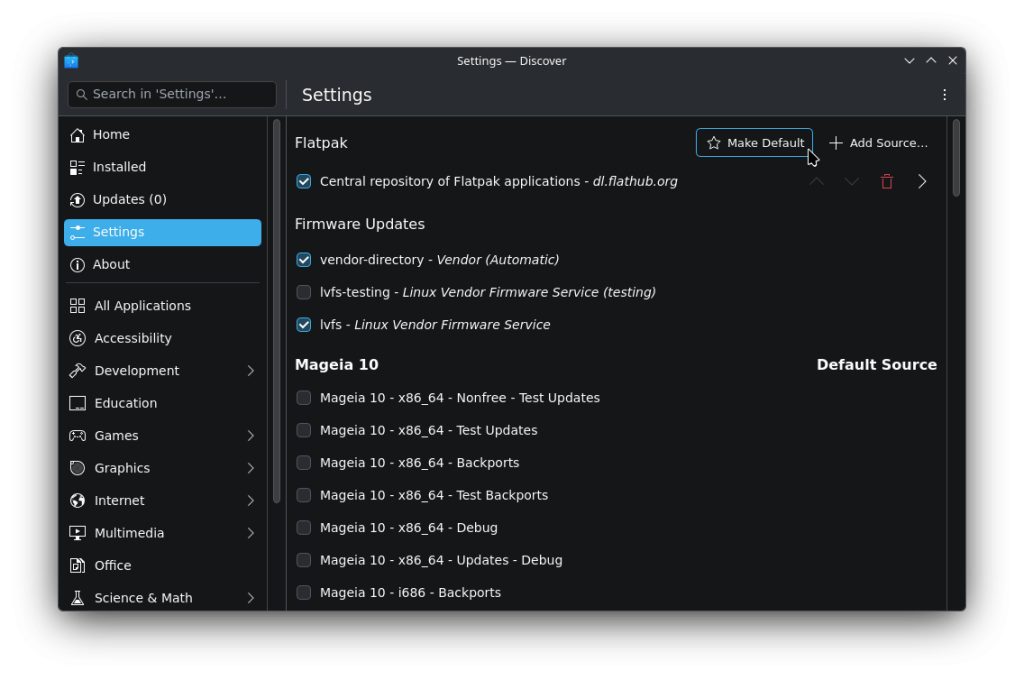Viewport: 1024px width, 680px height.
Task: Click 'Flatpak' section heading
Action: [x=321, y=143]
